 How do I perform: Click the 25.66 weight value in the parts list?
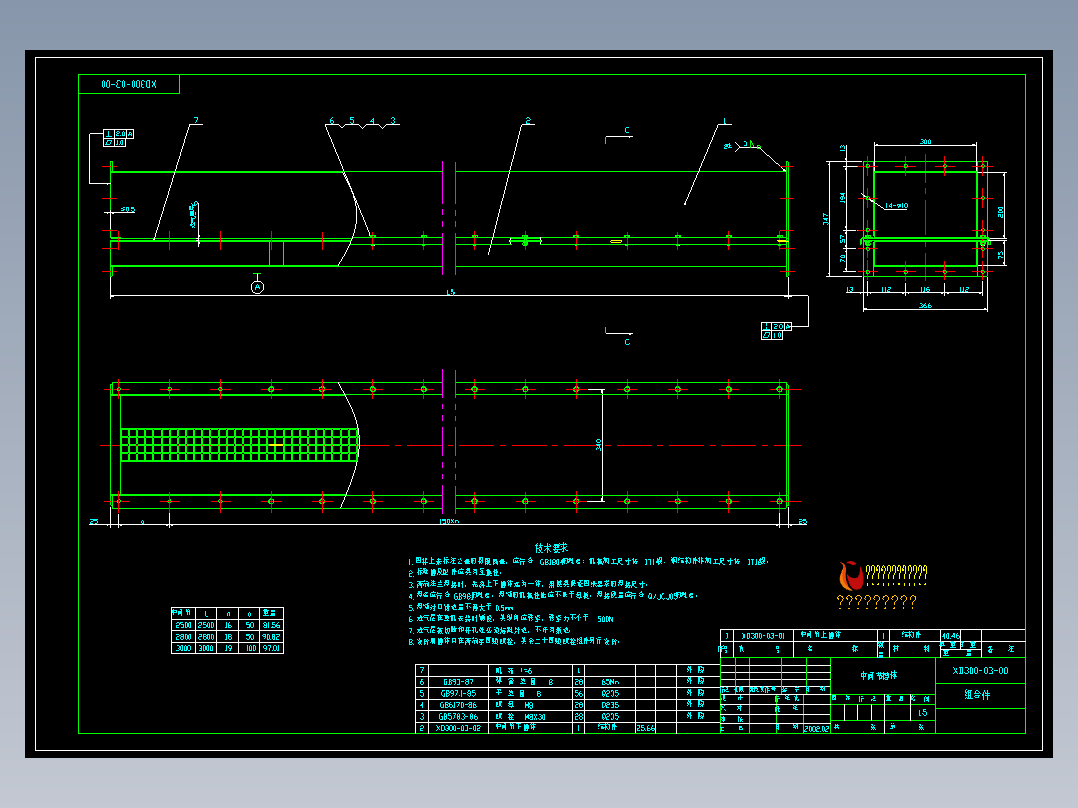tap(646, 728)
